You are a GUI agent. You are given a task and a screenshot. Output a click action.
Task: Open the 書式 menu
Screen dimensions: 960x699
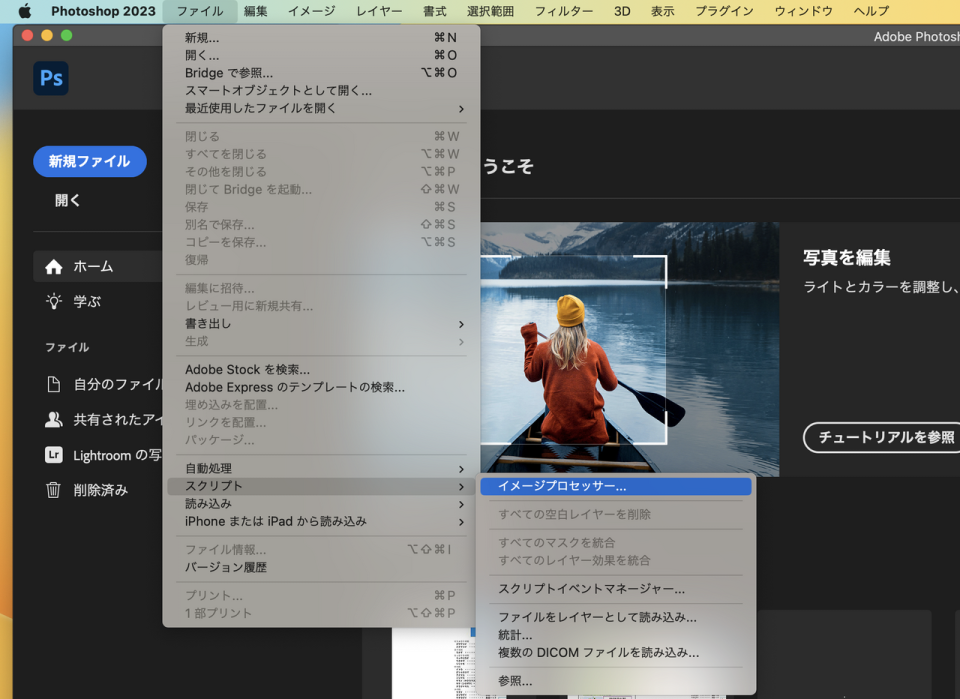tap(435, 11)
